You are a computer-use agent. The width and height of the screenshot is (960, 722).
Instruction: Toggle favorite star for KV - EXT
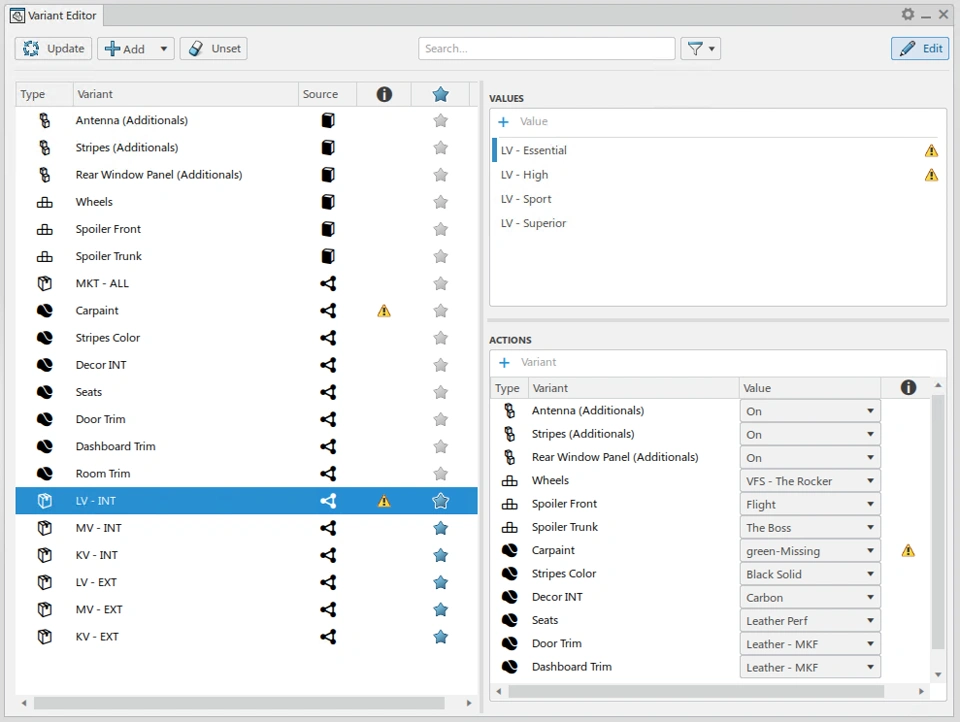tap(440, 637)
